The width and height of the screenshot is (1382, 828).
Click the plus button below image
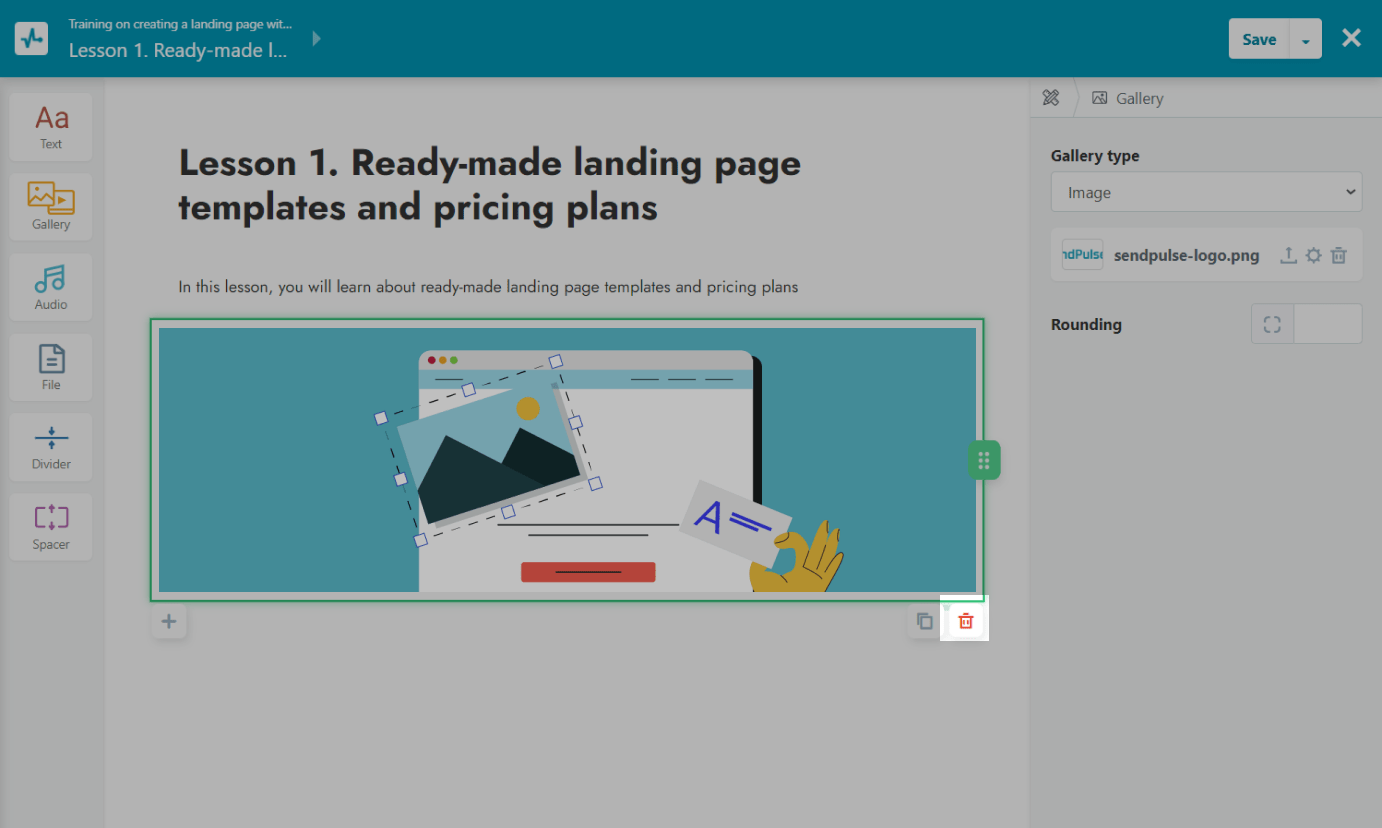[169, 622]
